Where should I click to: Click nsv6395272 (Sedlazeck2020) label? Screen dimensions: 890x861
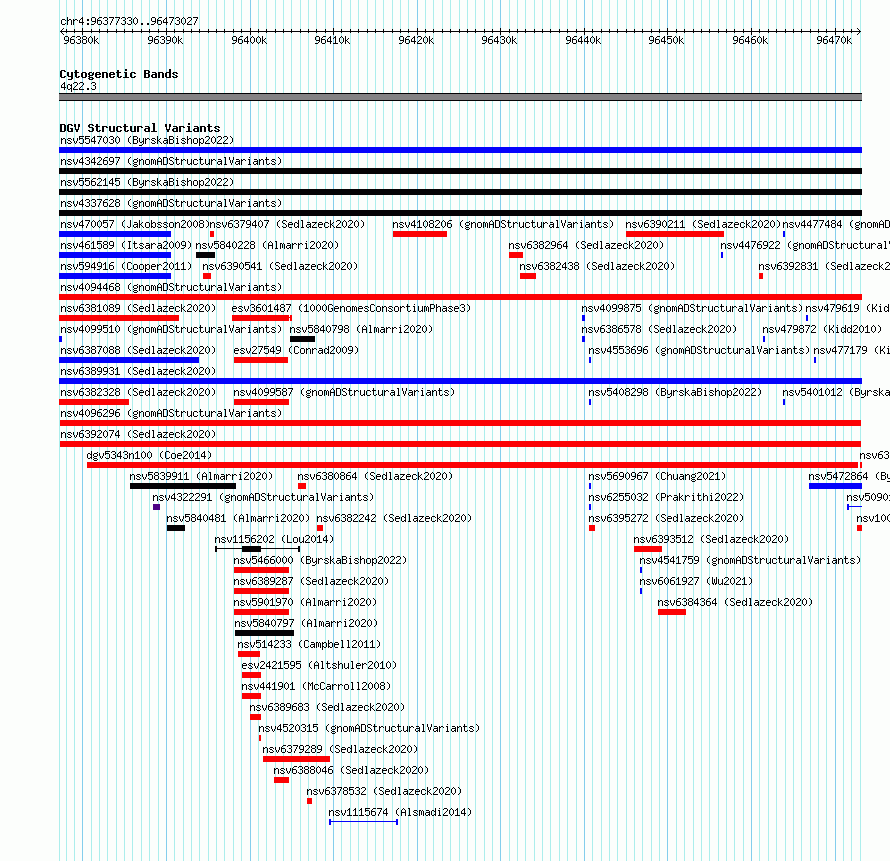tap(666, 518)
